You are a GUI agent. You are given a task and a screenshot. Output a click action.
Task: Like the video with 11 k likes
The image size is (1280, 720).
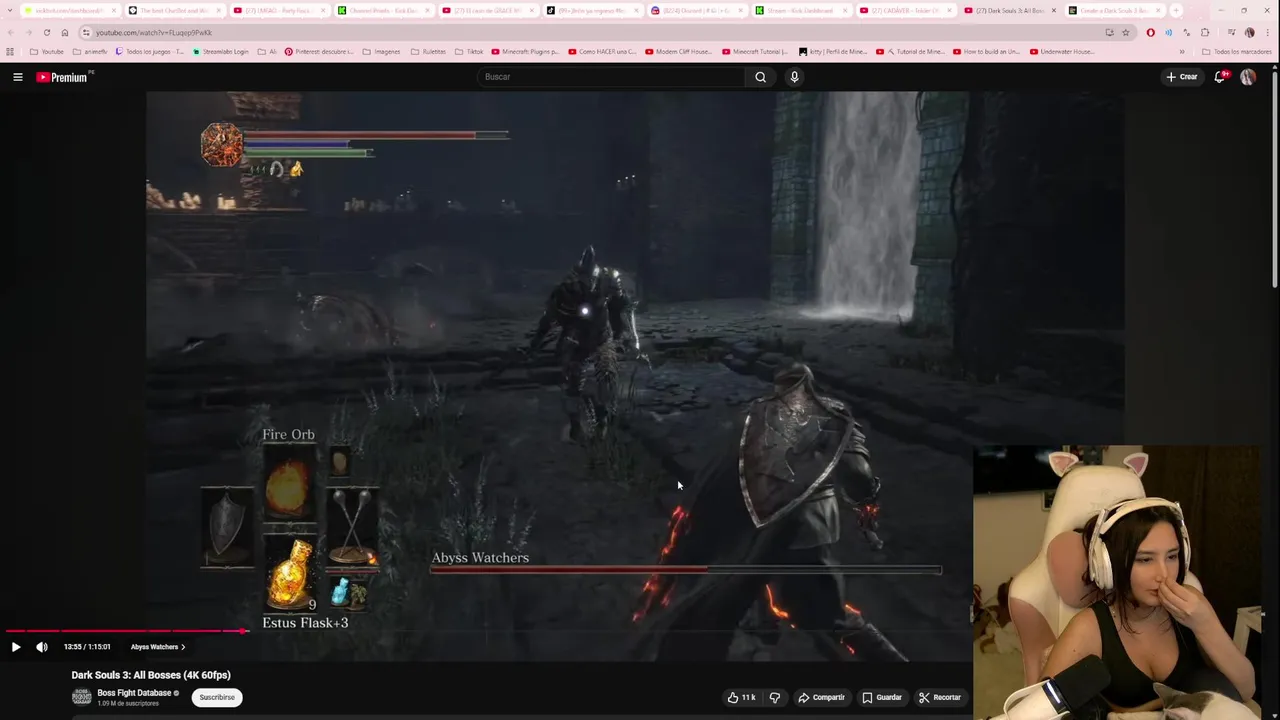[x=741, y=697]
